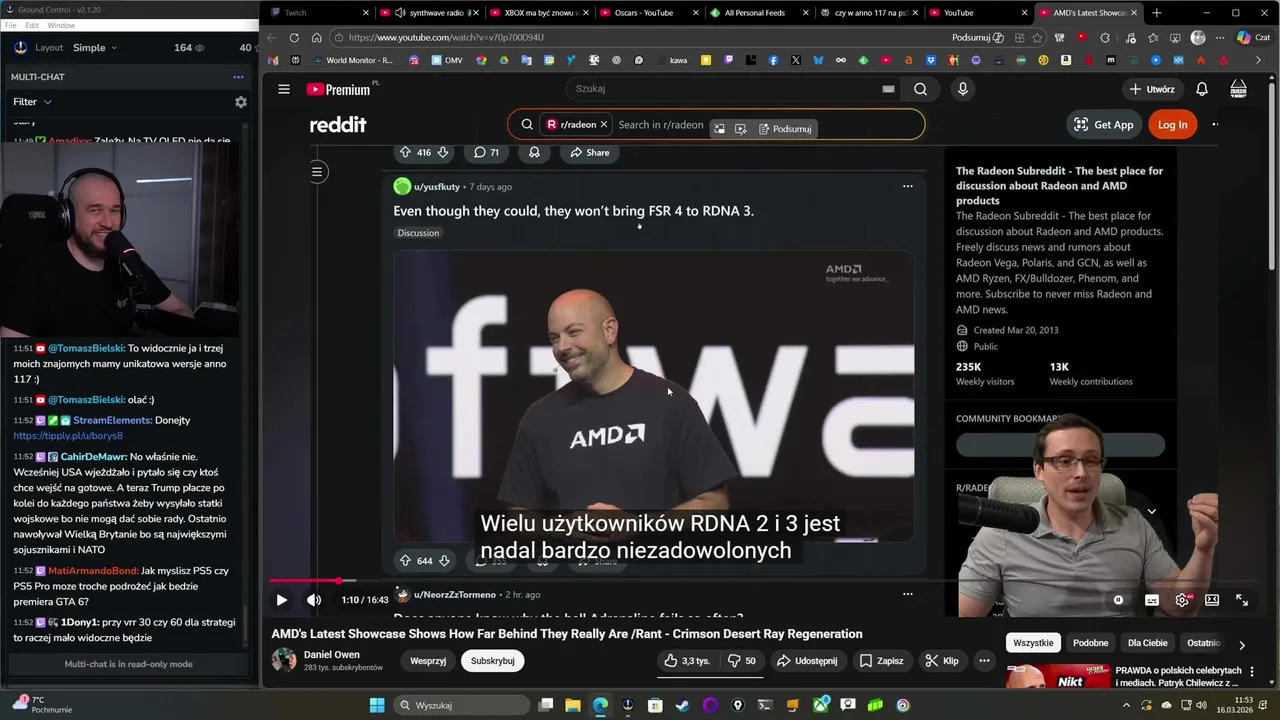Open File Explorer from the taskbar
The image size is (1280, 720).
pyautogui.click(x=573, y=705)
